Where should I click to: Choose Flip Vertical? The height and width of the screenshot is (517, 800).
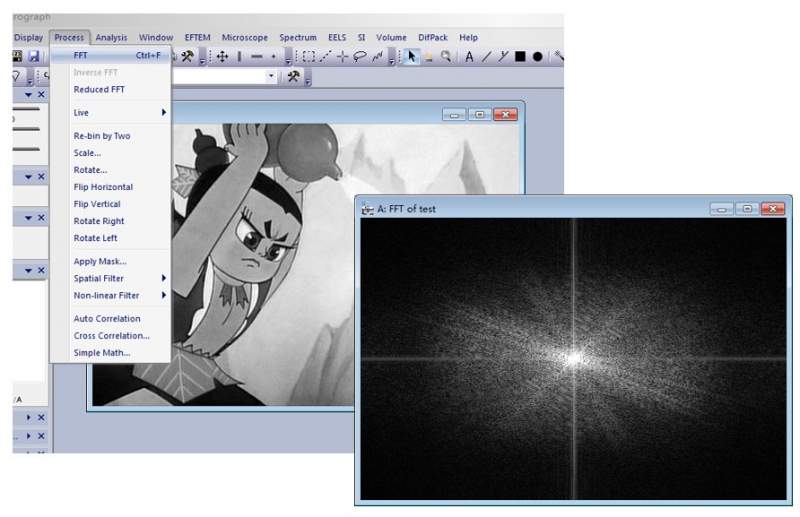111,204
